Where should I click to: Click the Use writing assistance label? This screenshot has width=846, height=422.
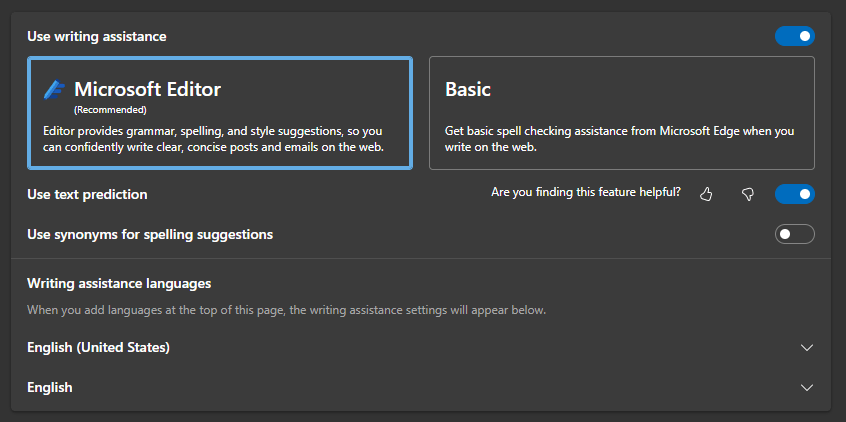point(97,37)
